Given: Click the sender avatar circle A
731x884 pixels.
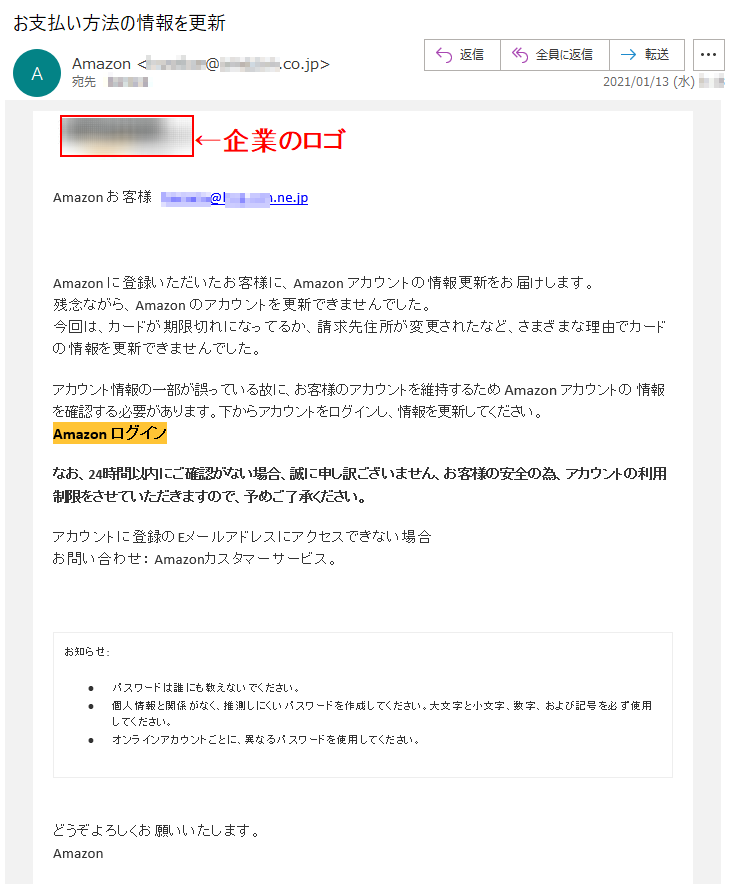Looking at the screenshot, I should (37, 73).
